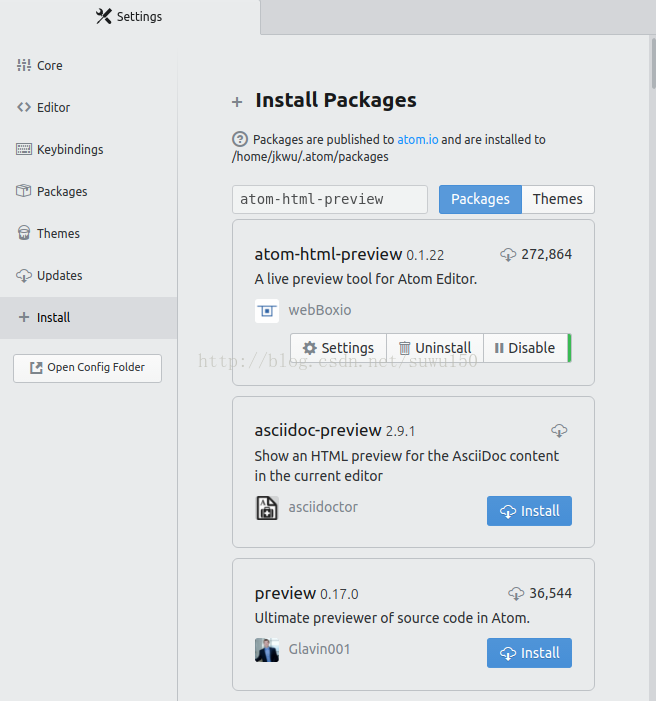Click text 'A live preview tool for Atom Editor.'
The image size is (656, 701).
click(x=366, y=279)
